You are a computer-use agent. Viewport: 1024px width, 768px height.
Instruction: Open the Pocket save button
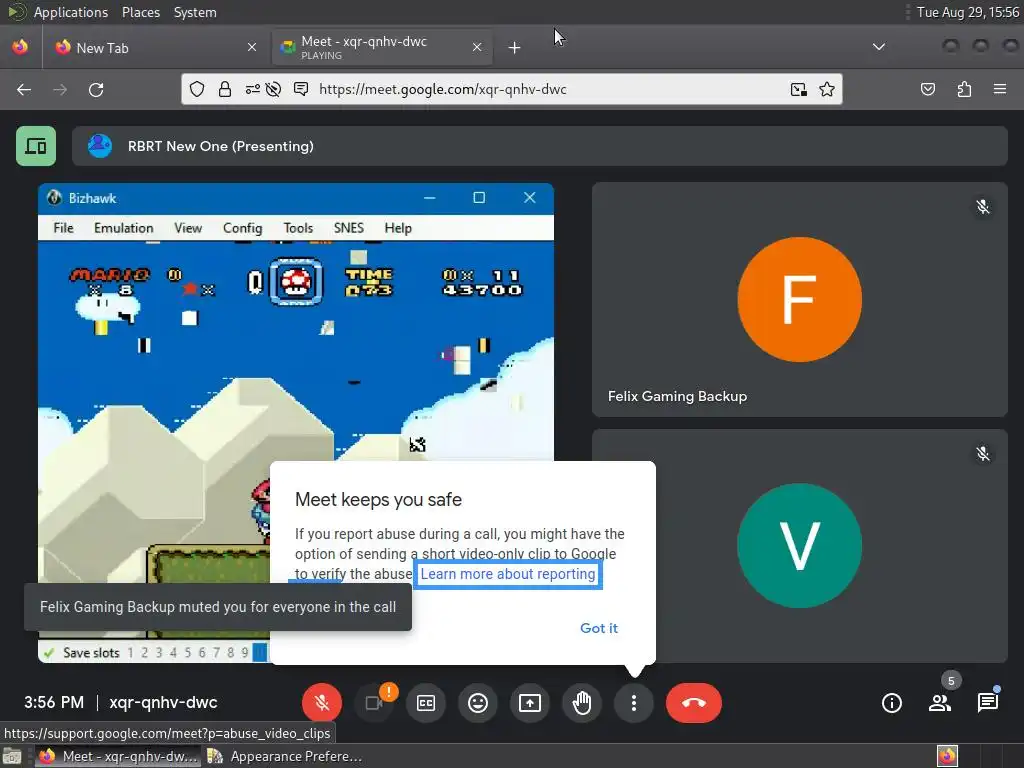(x=927, y=89)
